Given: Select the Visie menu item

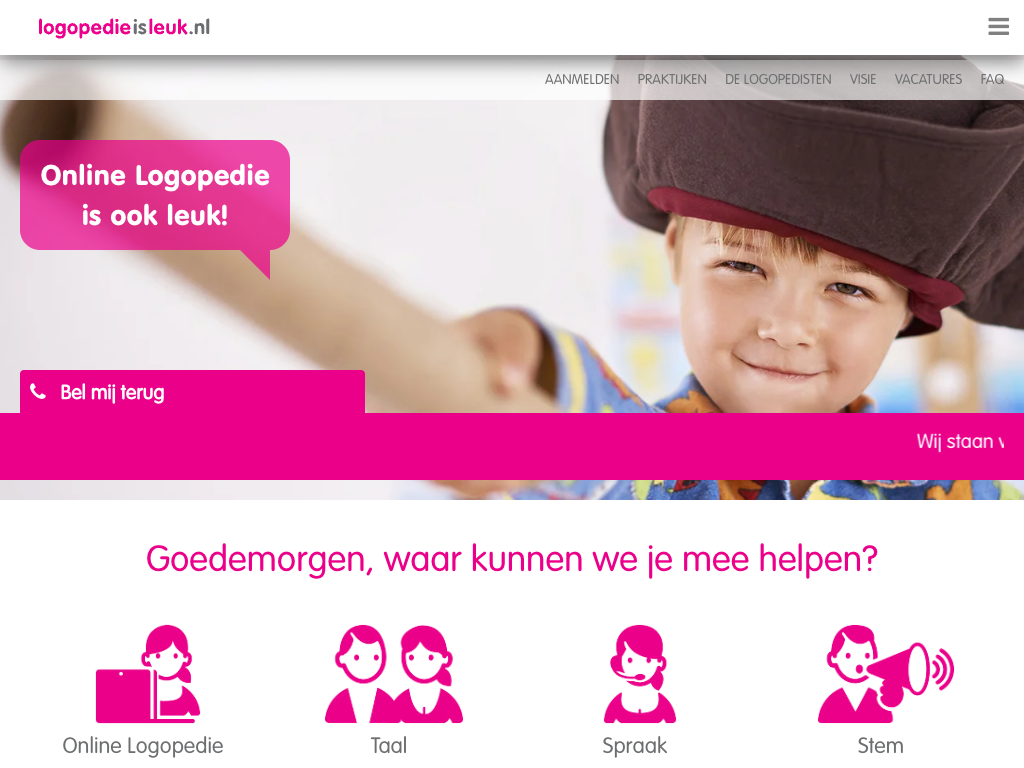Looking at the screenshot, I should click(x=863, y=80).
